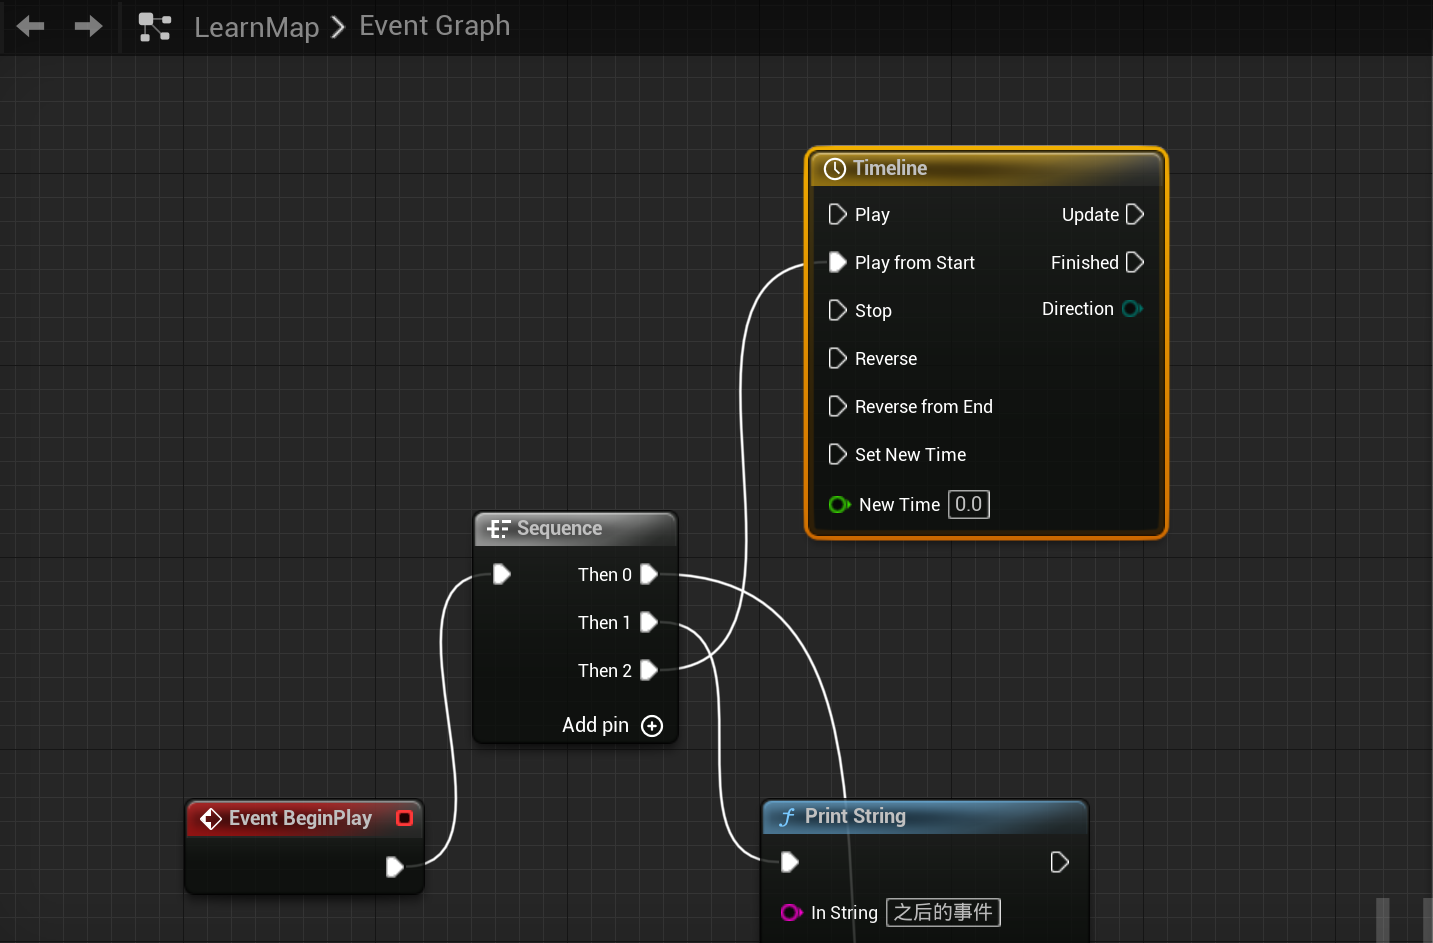The image size is (1433, 943).
Task: Select the Sequence node title
Action: pos(560,528)
